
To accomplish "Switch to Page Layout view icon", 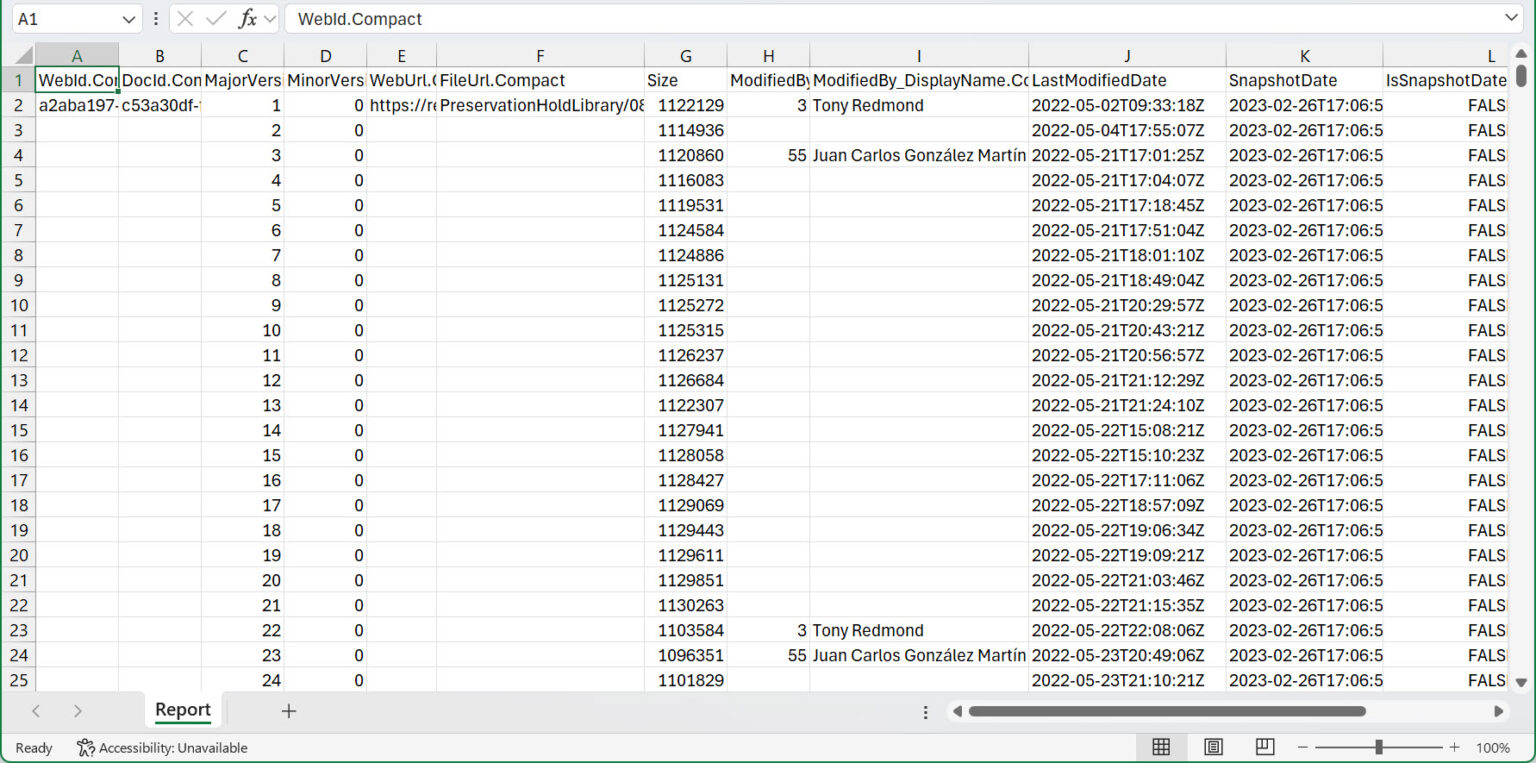I will click(1213, 747).
